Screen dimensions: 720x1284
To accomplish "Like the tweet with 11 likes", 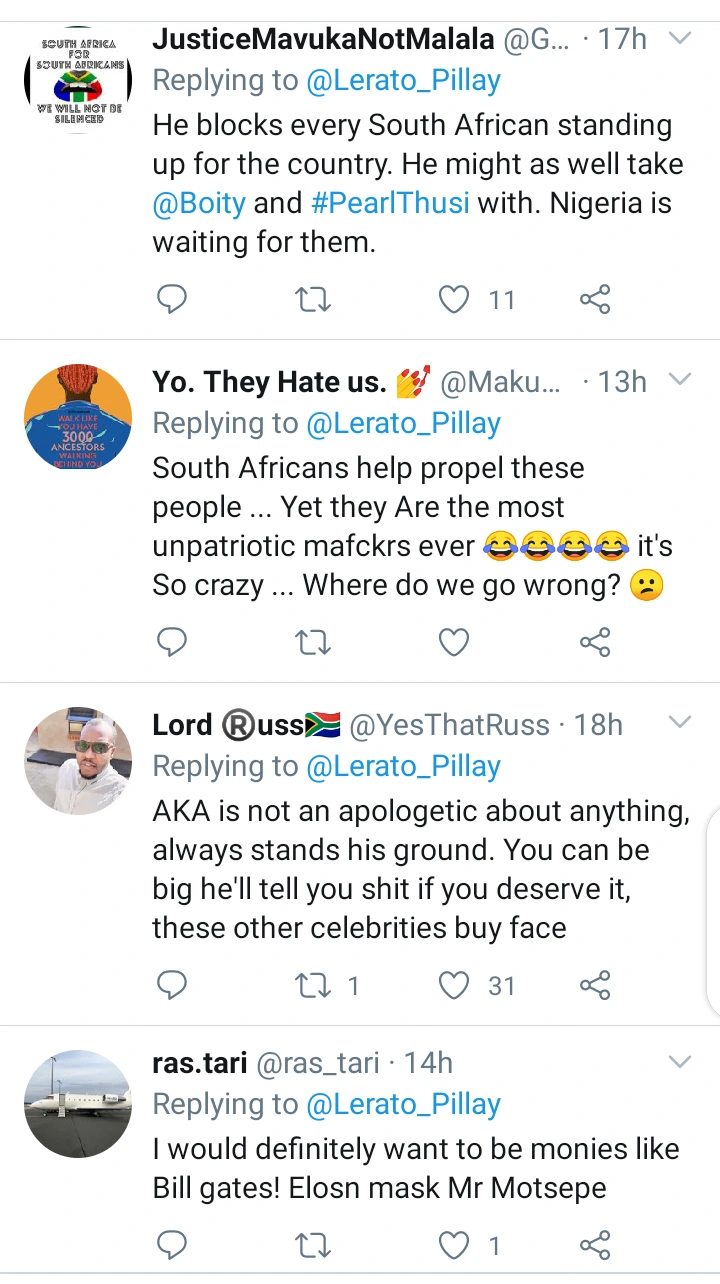I will tap(455, 298).
